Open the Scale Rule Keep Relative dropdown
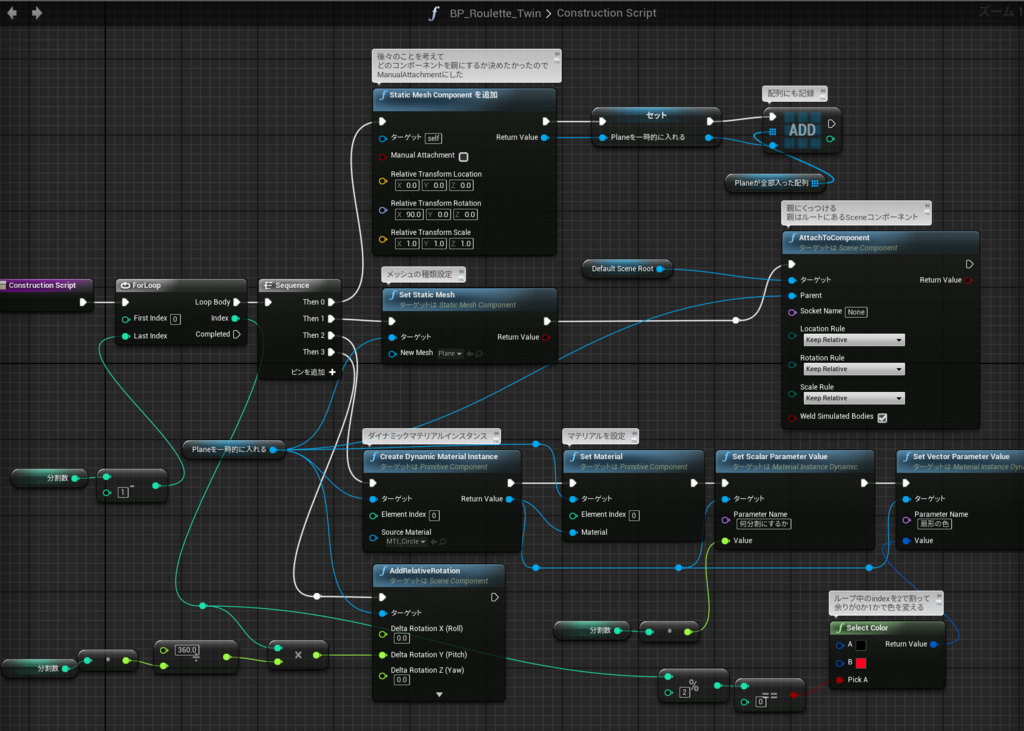The height and width of the screenshot is (731, 1024). (x=854, y=398)
